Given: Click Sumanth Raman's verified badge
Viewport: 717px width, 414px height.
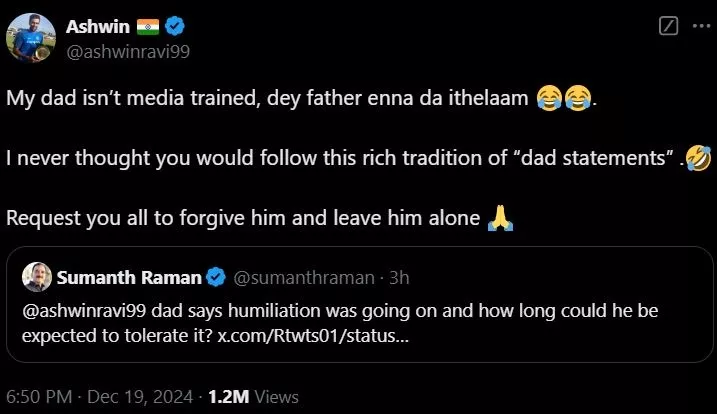Looking at the screenshot, I should point(215,276).
